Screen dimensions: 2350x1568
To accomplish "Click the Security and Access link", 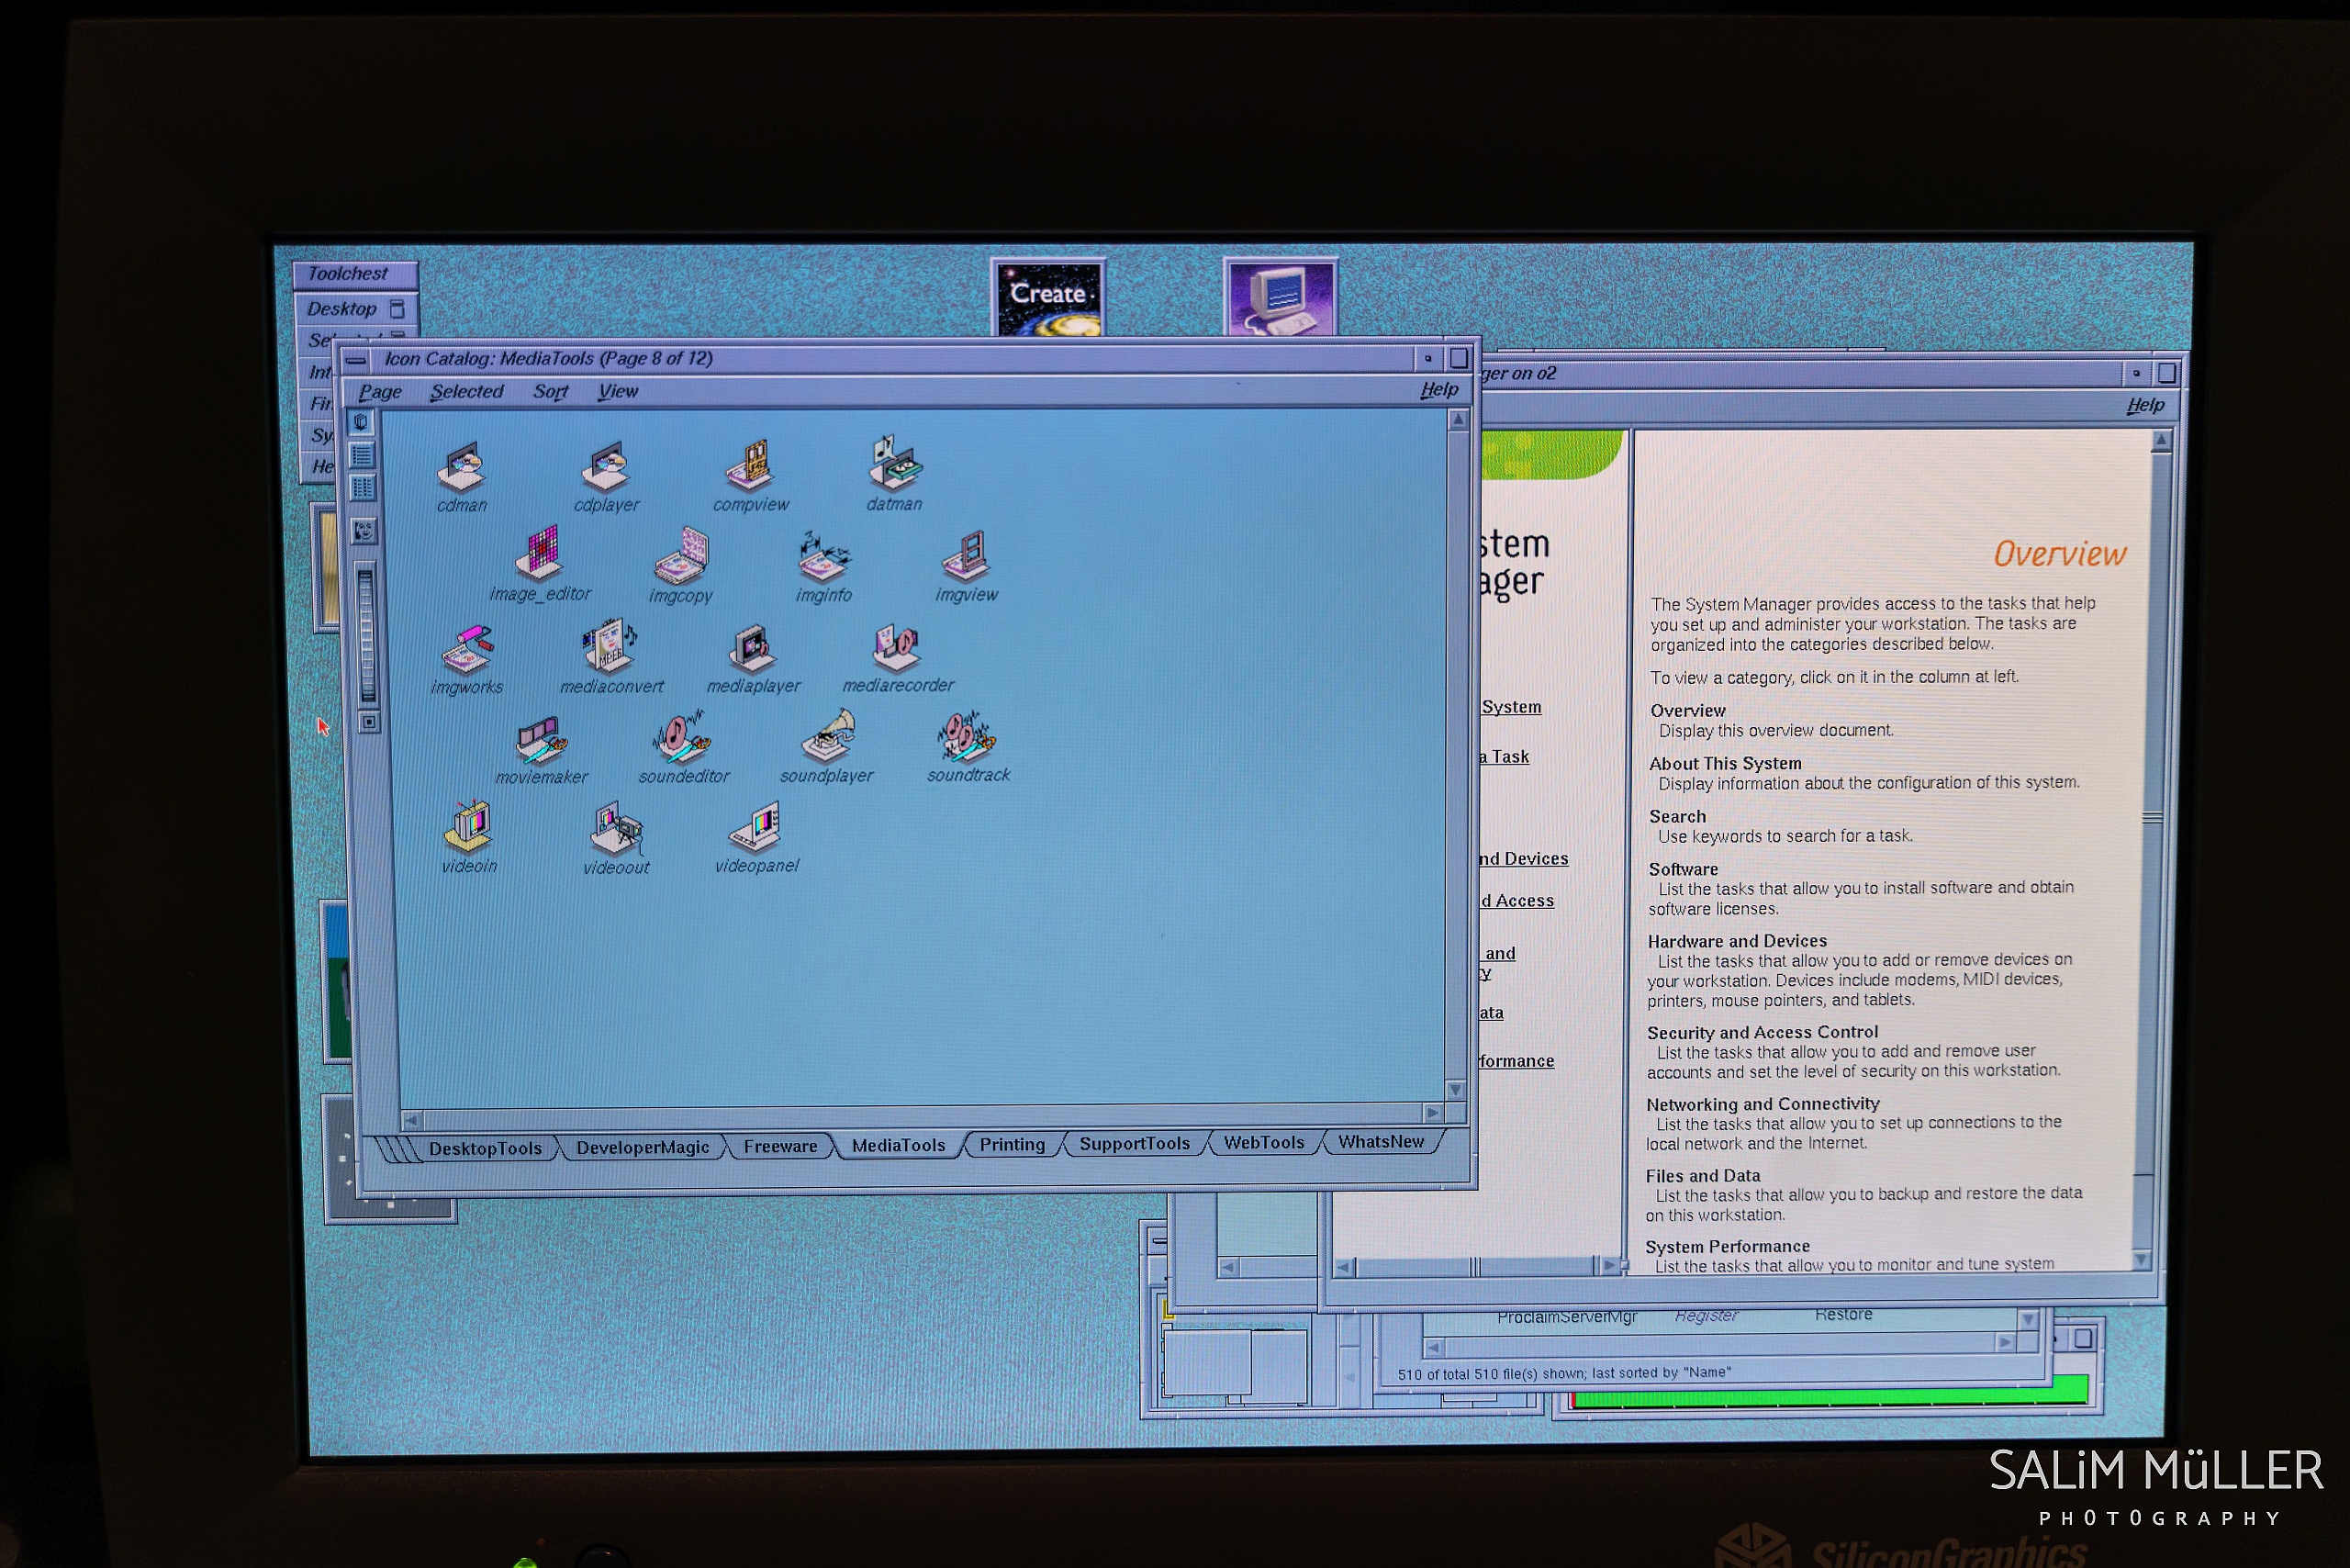I will [x=1517, y=901].
